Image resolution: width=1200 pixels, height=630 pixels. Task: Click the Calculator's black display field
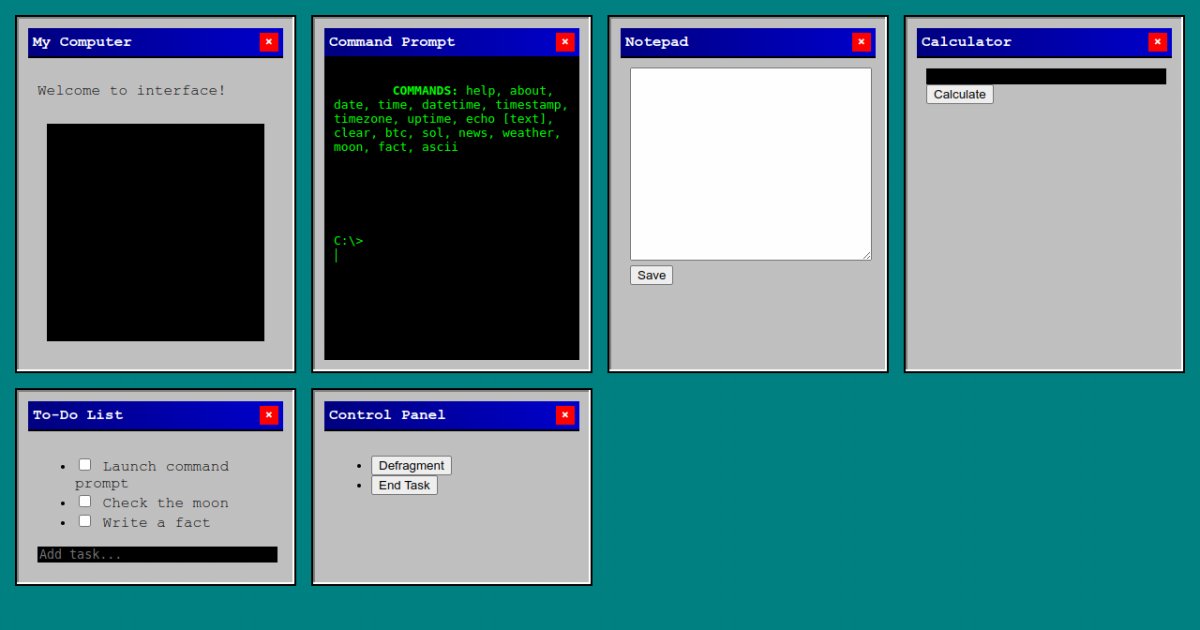pyautogui.click(x=1045, y=76)
